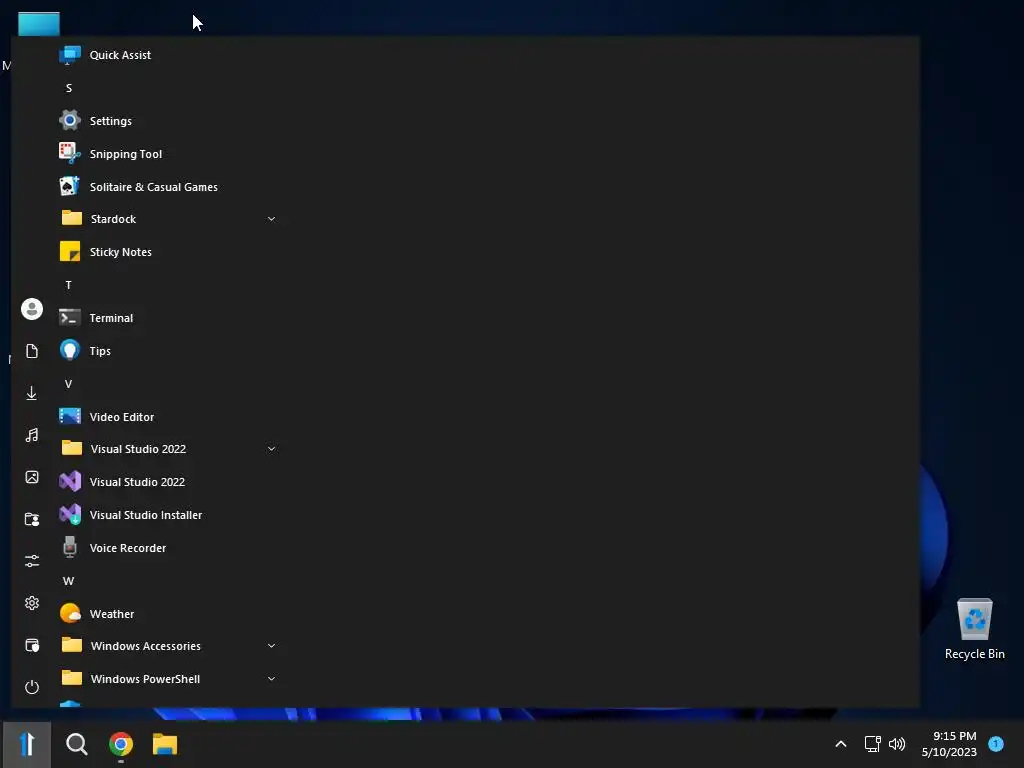Open the Solitaire & Casual Games icon

70,186
